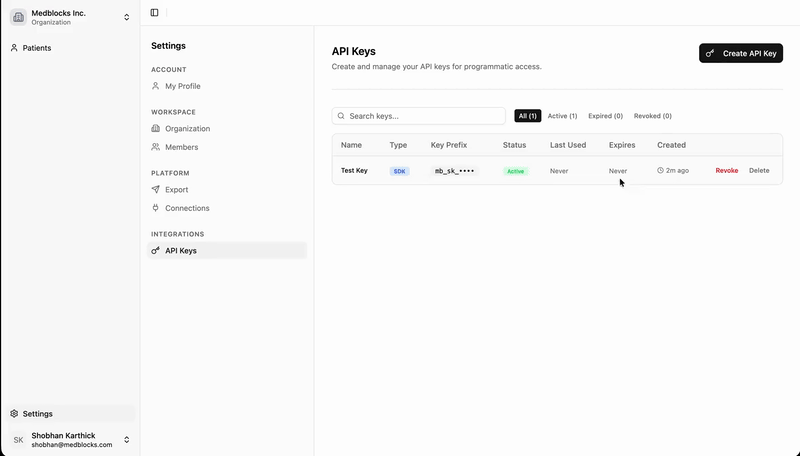Click the Key Prefix column header
This screenshot has width=800, height=456.
448,145
